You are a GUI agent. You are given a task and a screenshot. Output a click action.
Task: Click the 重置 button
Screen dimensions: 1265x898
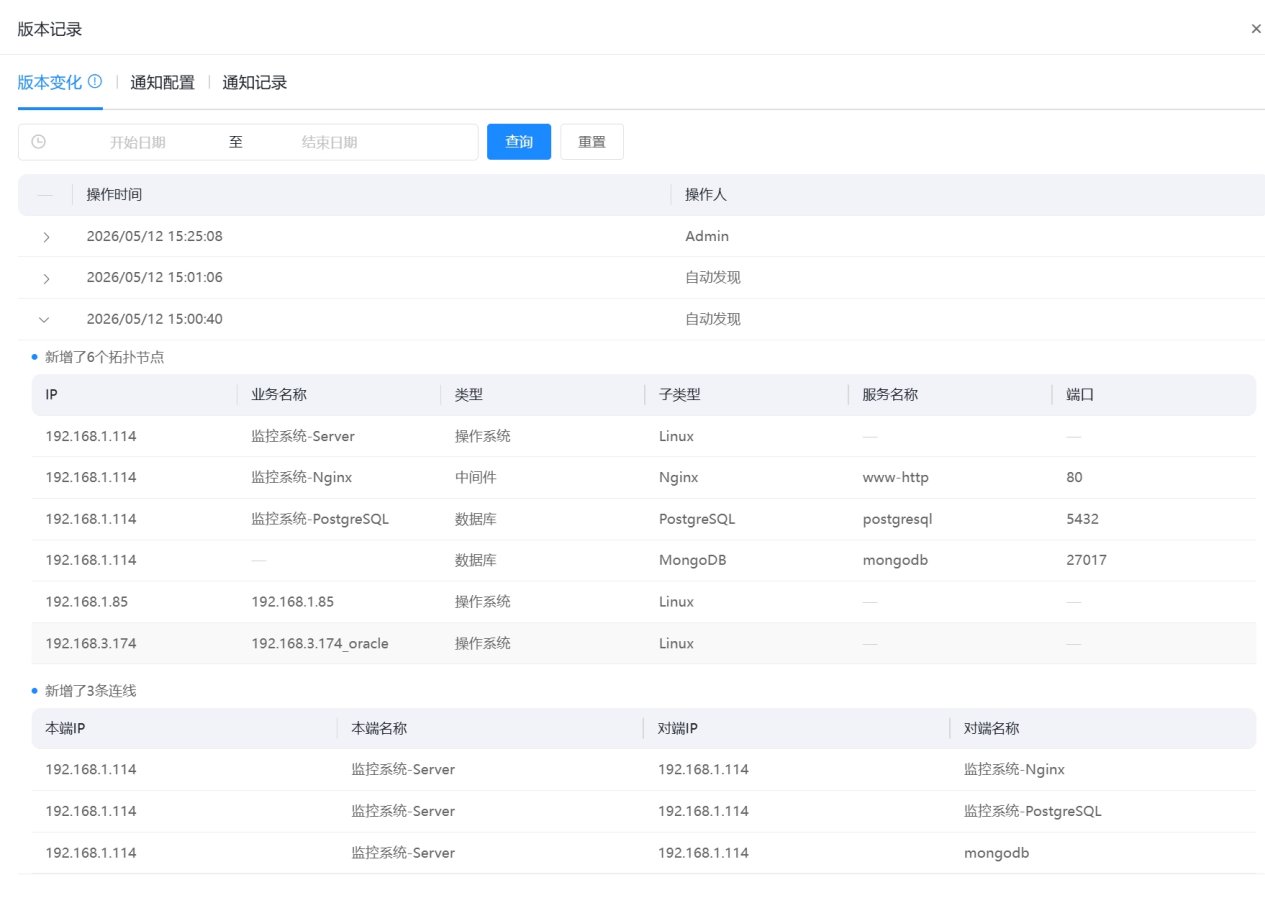click(x=592, y=142)
